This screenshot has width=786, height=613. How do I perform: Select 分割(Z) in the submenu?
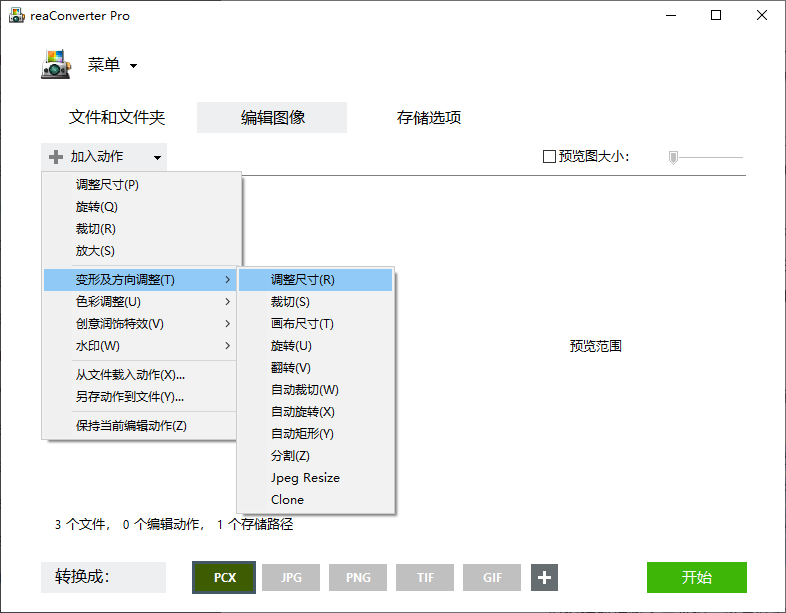pyautogui.click(x=316, y=456)
